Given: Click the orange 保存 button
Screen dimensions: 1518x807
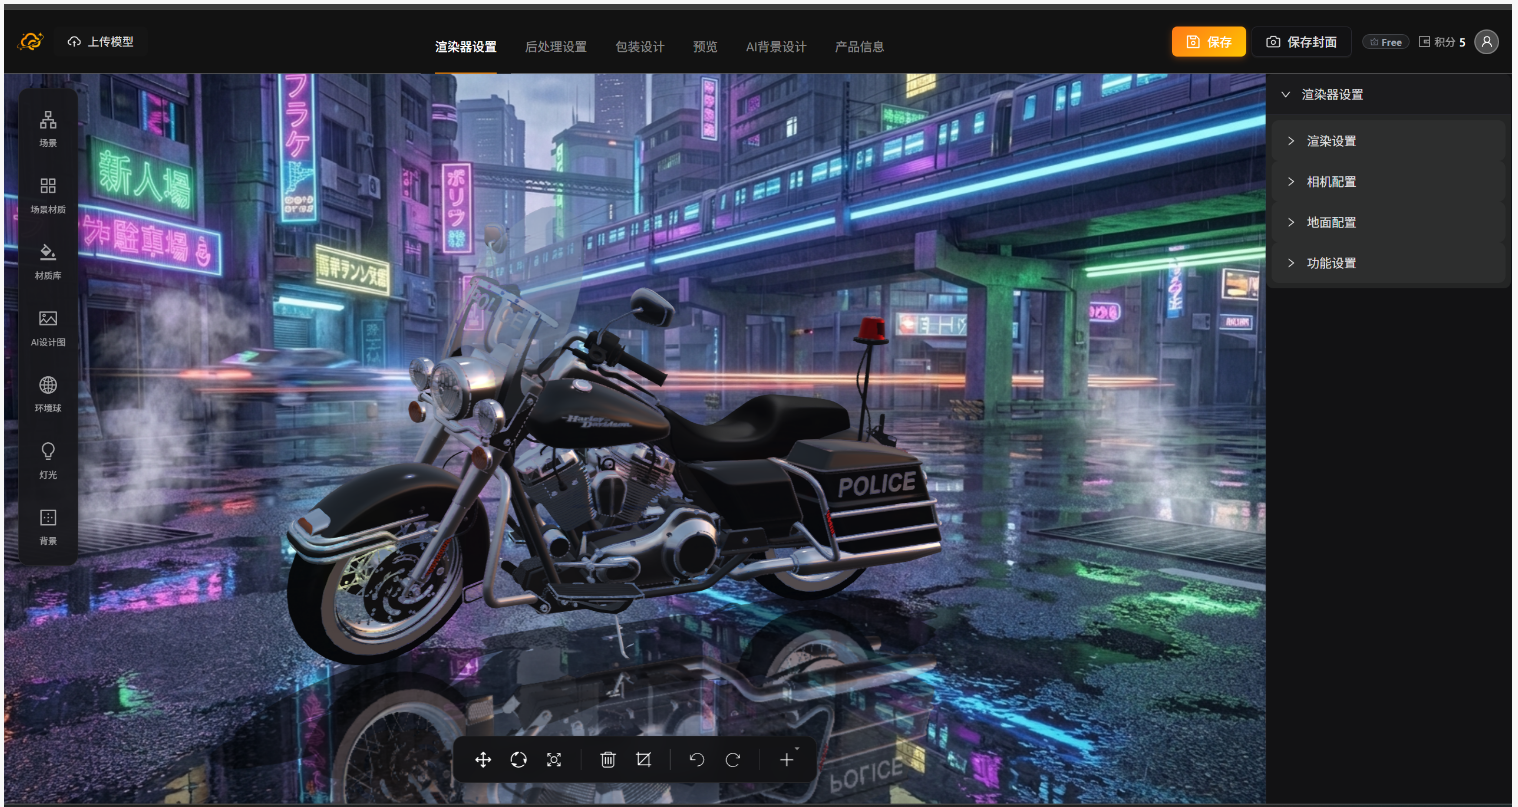Looking at the screenshot, I should (x=1208, y=42).
